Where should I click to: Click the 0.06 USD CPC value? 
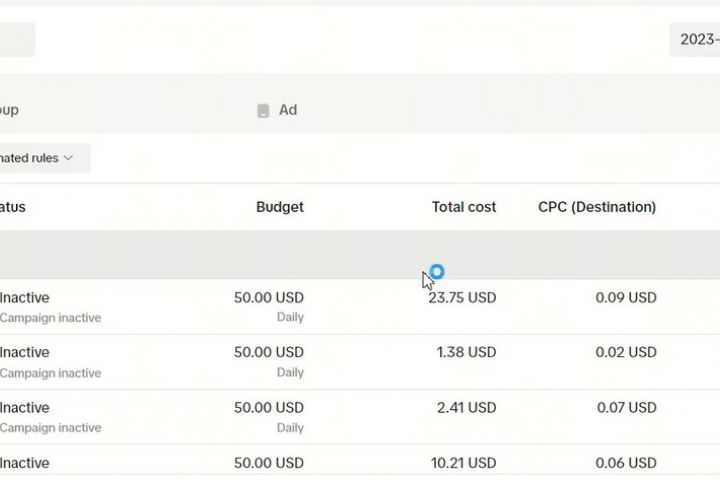click(x=626, y=462)
